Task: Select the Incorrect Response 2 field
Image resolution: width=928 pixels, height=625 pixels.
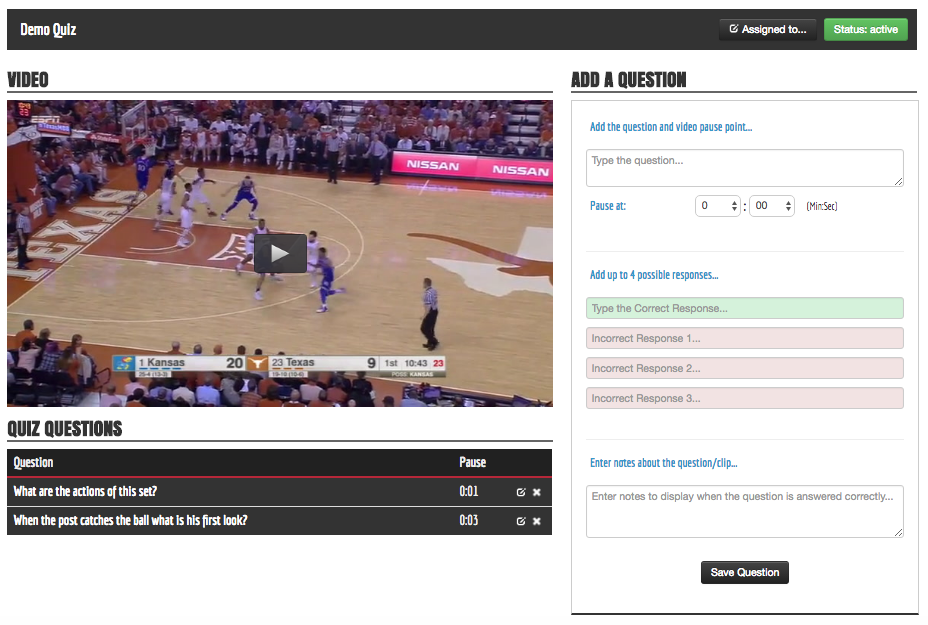Action: pyautogui.click(x=743, y=368)
